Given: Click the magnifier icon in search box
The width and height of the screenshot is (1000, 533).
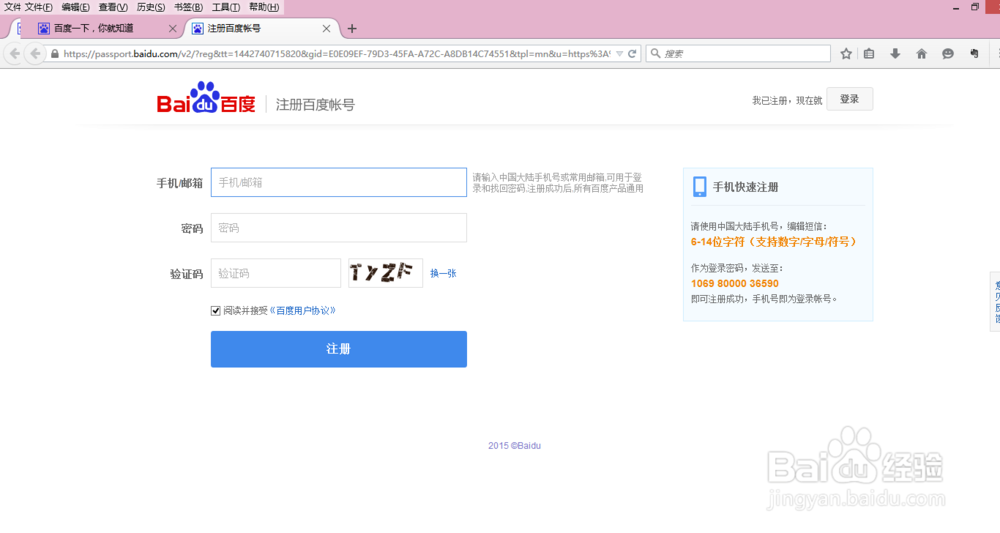Looking at the screenshot, I should coord(655,54).
